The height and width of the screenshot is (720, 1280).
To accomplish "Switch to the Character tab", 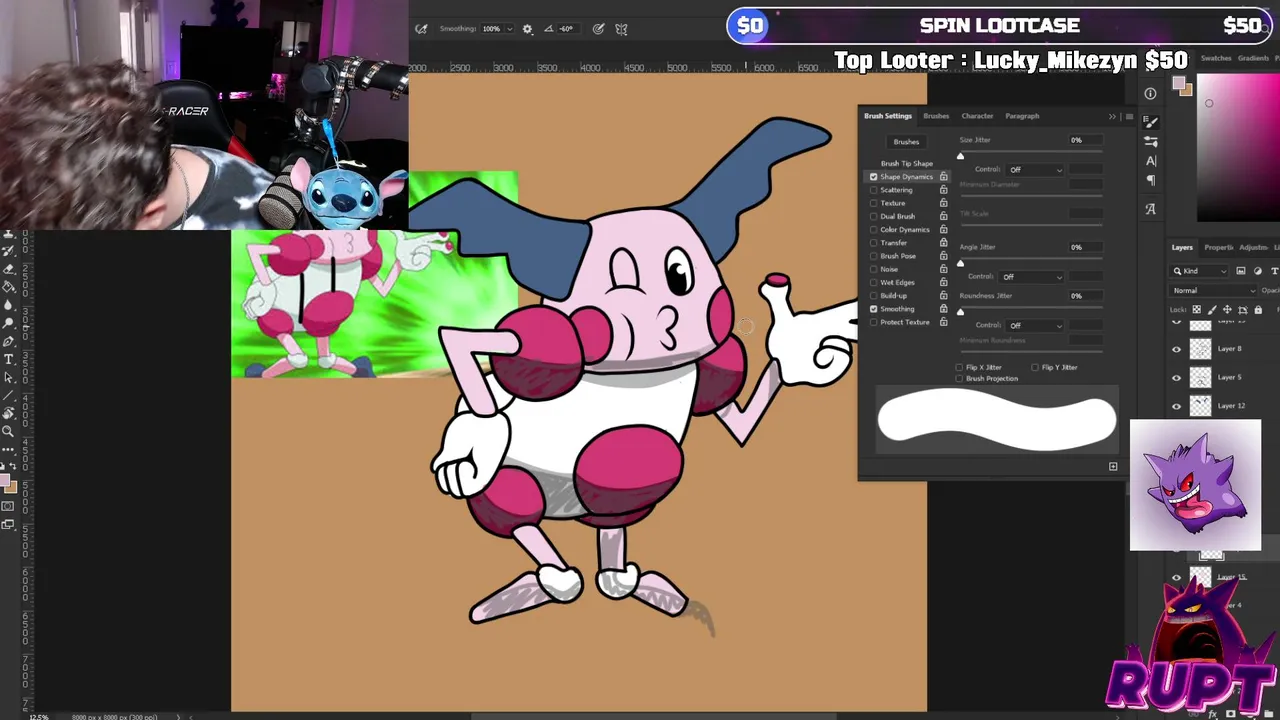I will point(977,116).
